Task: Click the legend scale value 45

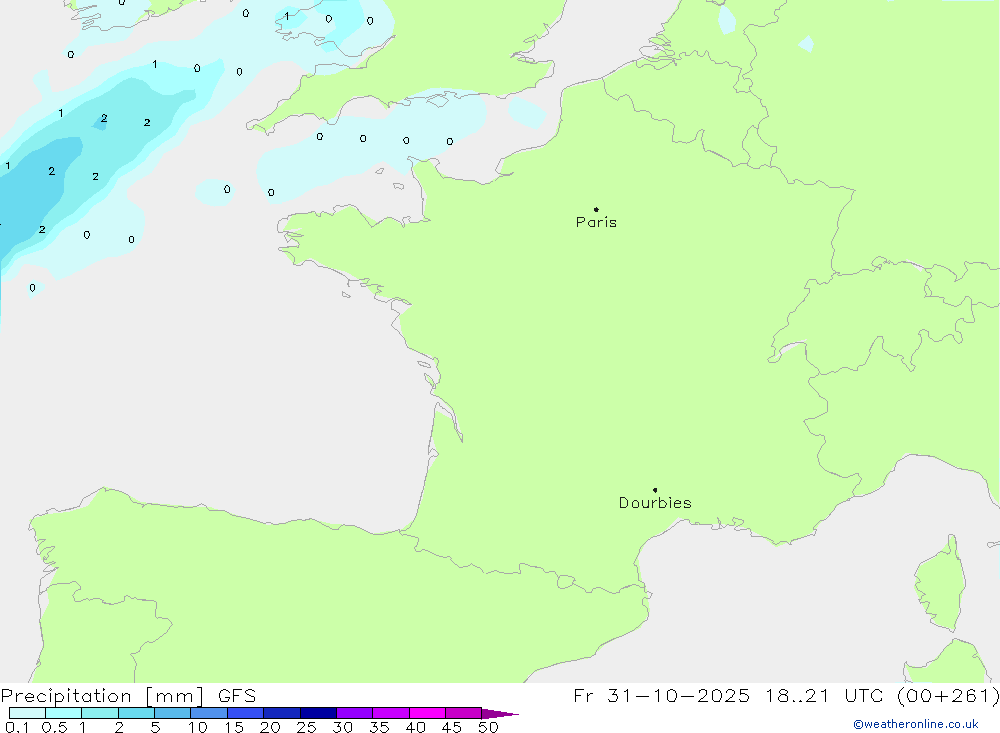Action: pos(452,727)
